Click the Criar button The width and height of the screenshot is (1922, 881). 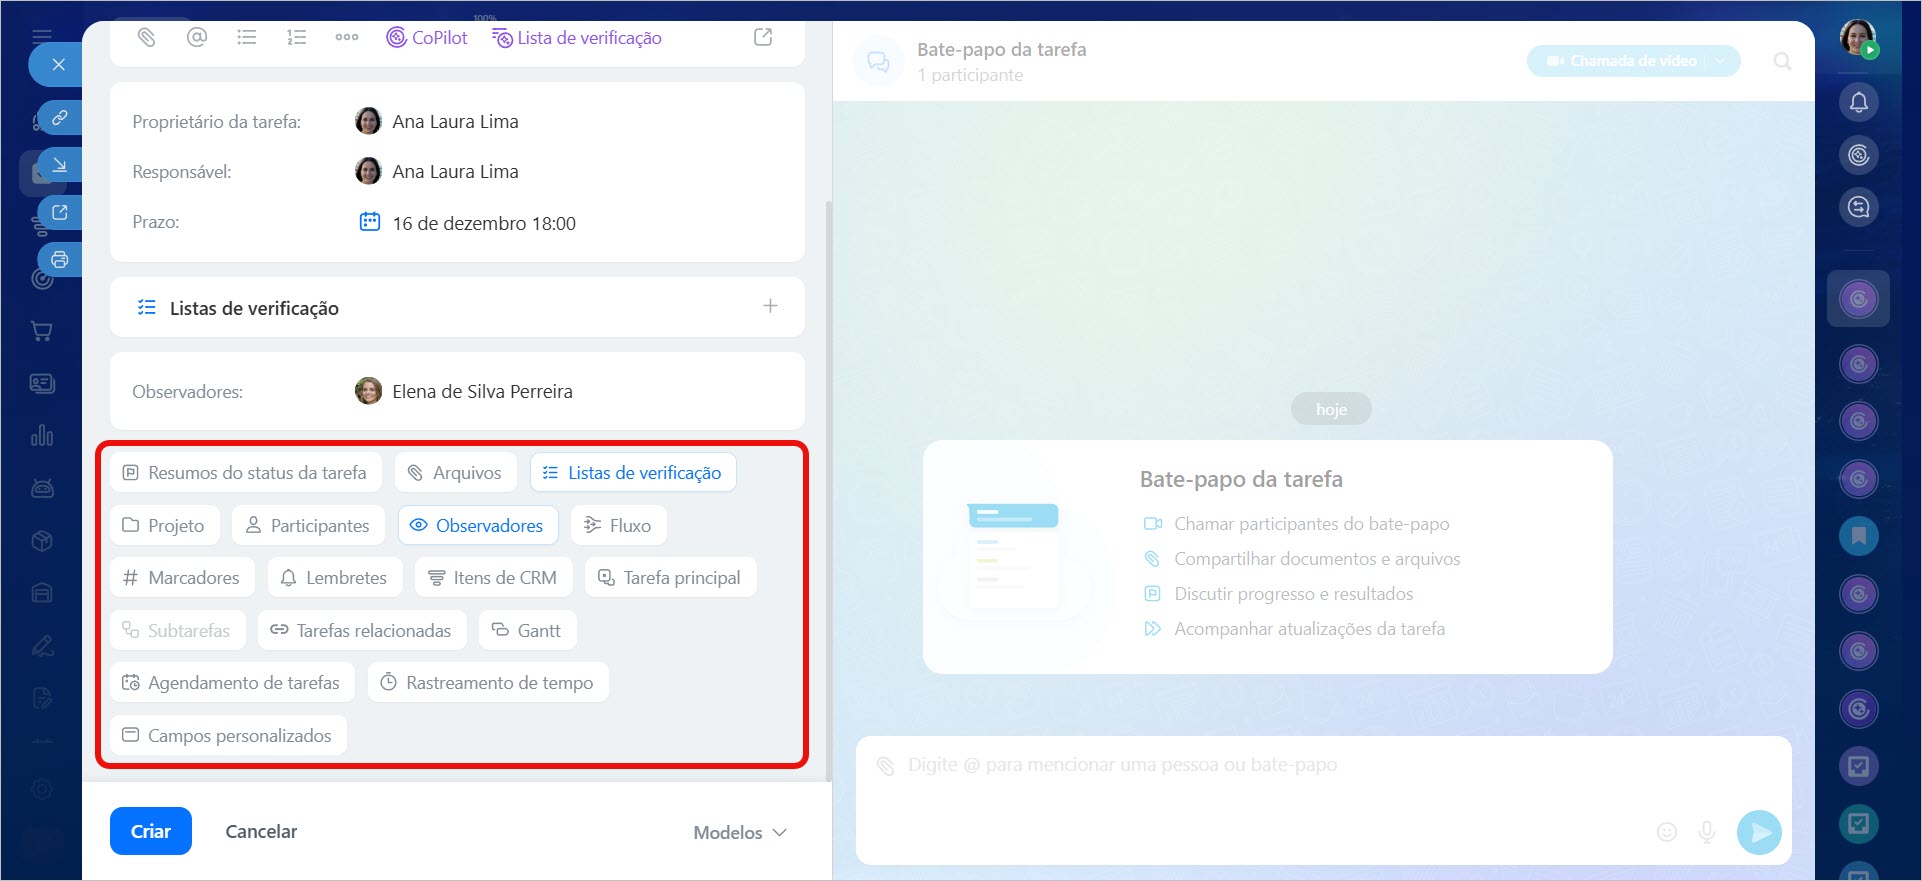point(151,831)
